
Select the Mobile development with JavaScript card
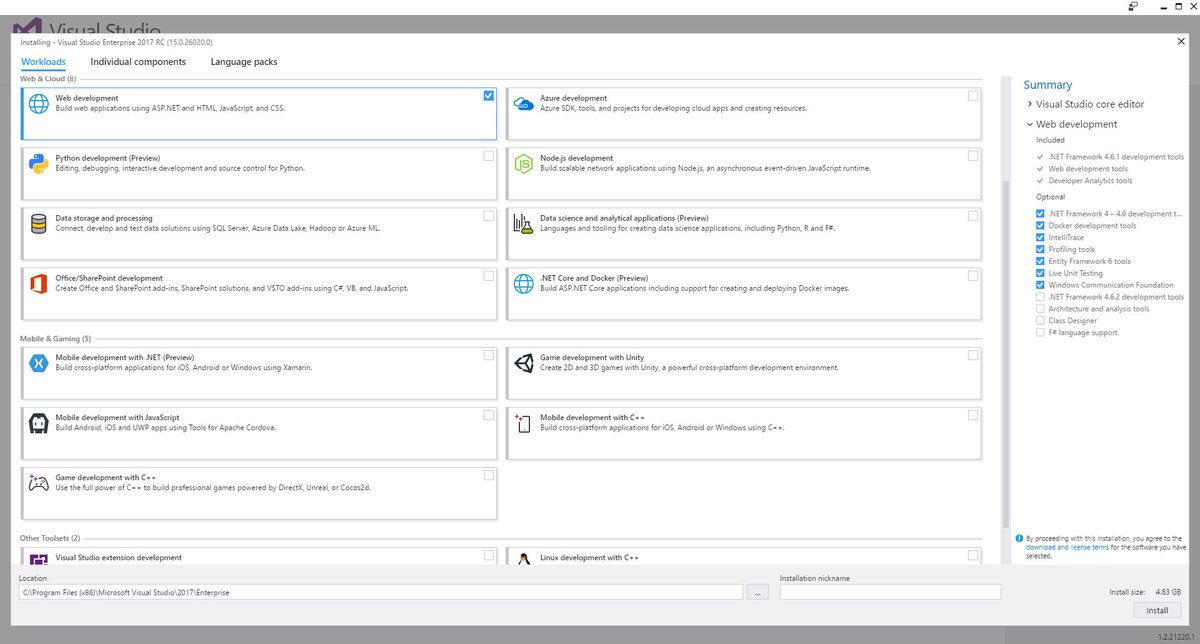click(259, 433)
